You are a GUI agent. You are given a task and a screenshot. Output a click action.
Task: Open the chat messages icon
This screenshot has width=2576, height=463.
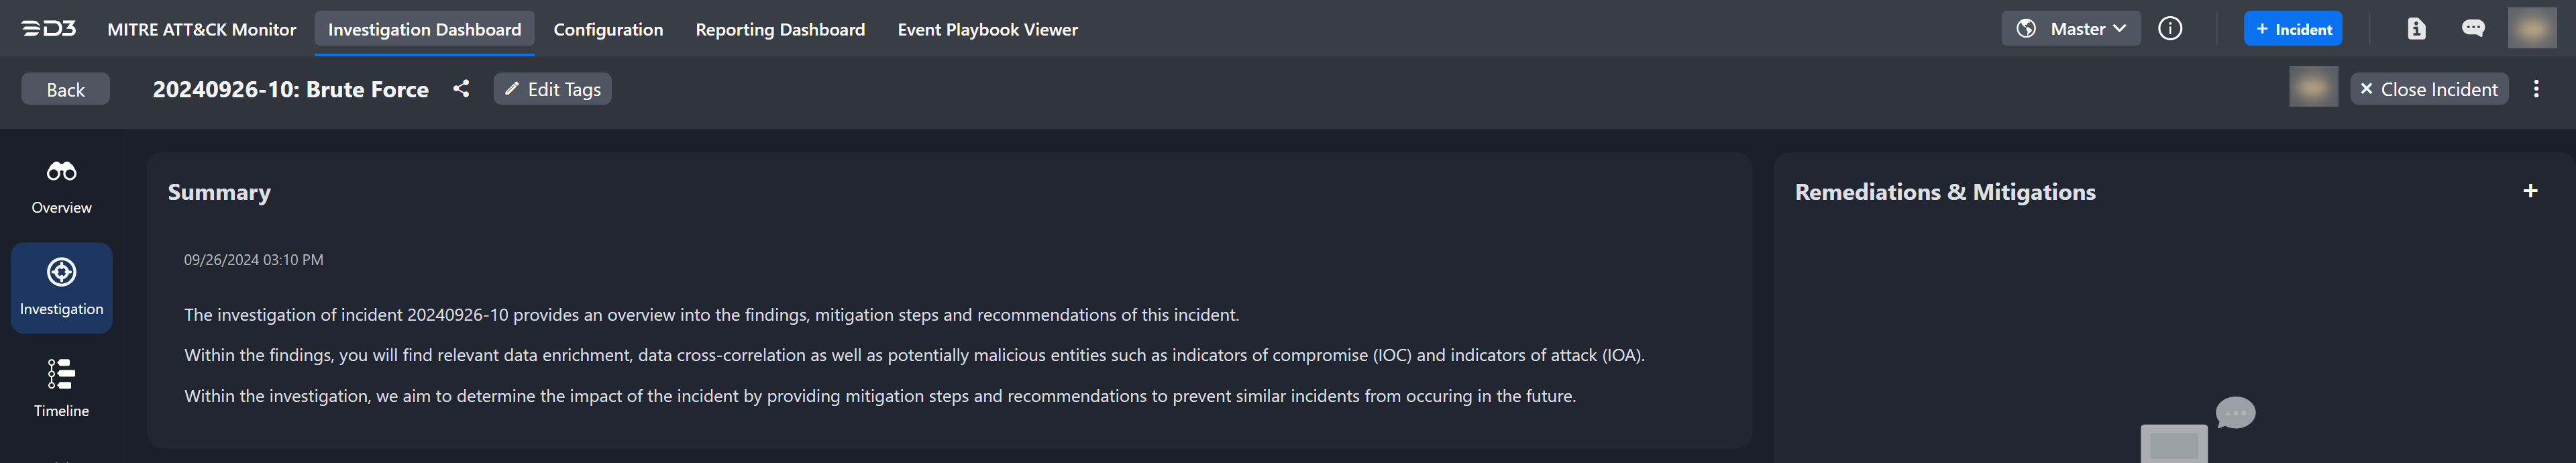(x=2473, y=29)
